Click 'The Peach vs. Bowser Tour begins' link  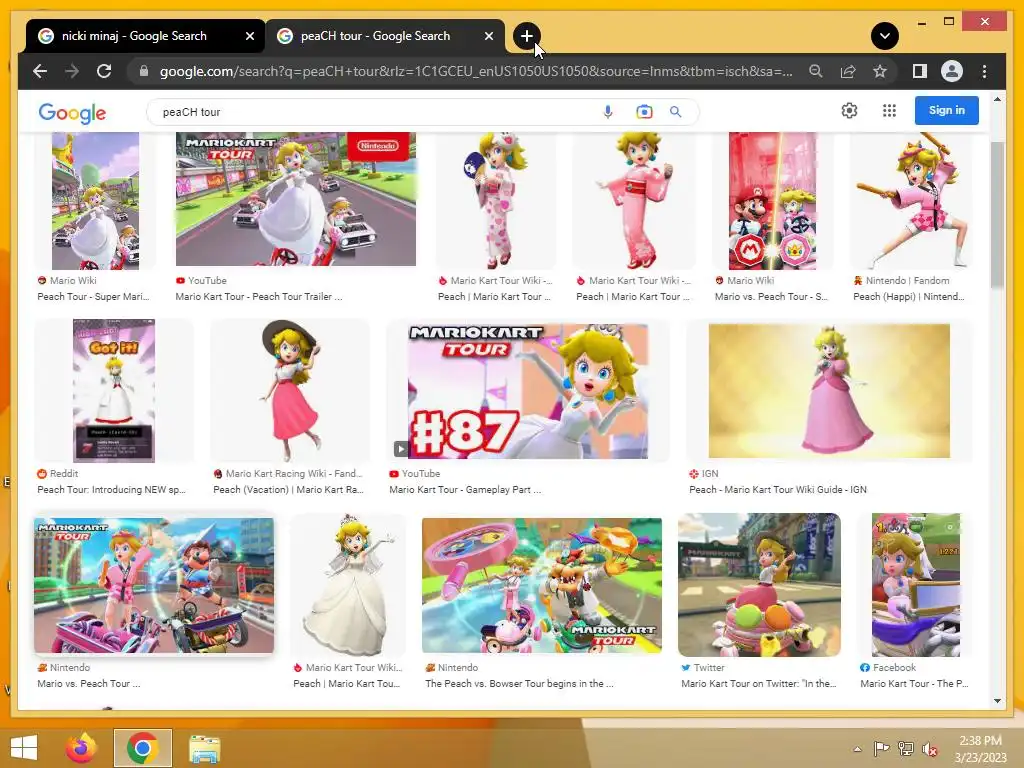[x=519, y=684]
